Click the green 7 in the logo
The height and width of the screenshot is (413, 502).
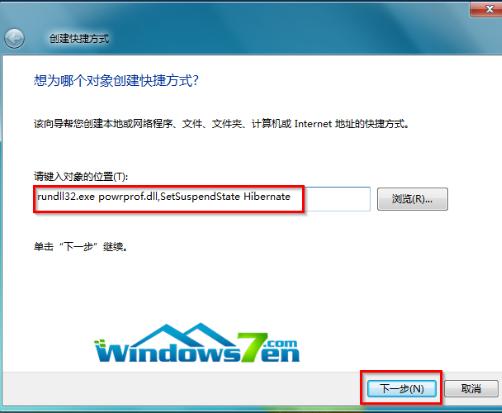pos(252,348)
